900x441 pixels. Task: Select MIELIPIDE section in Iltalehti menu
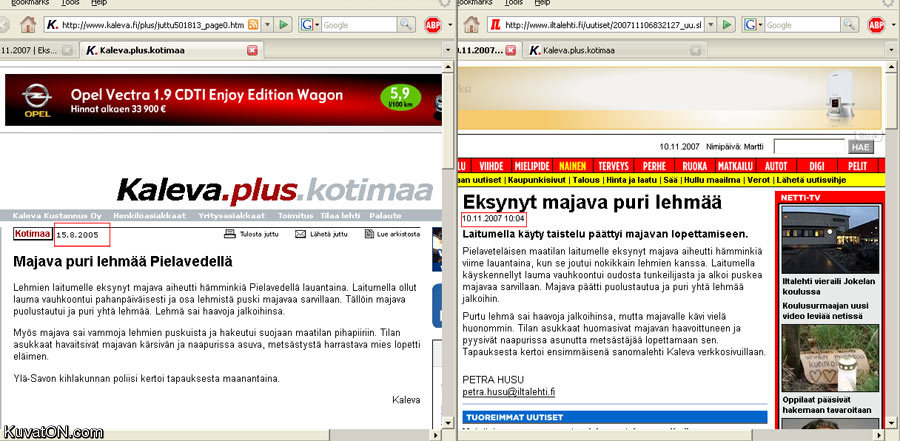pos(532,166)
